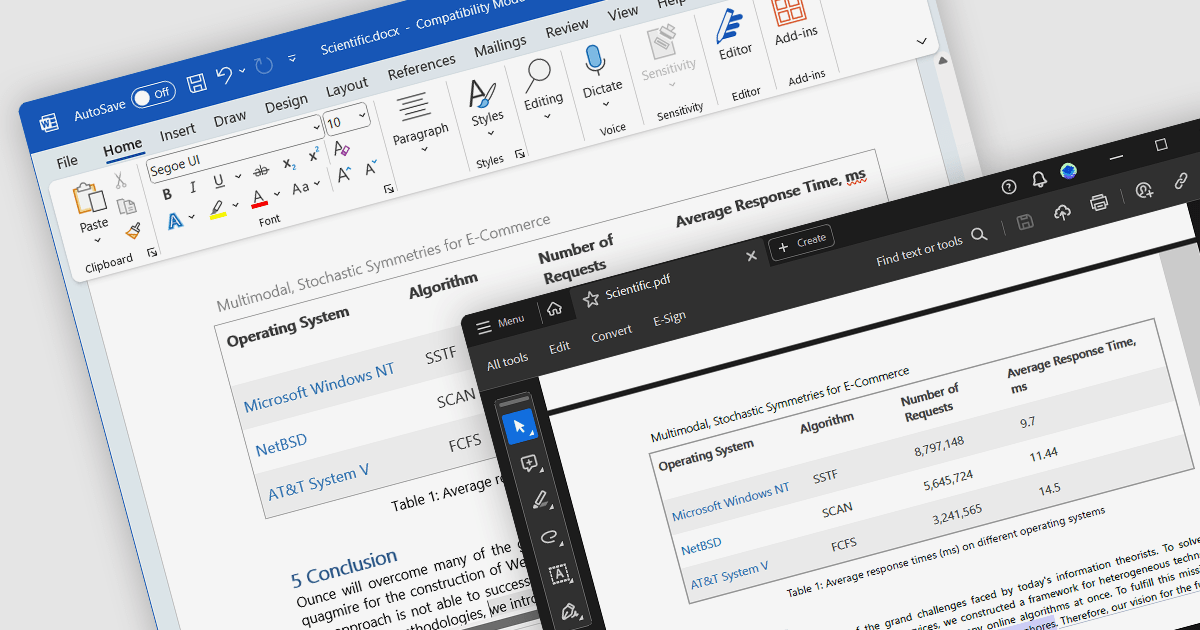The image size is (1200, 630).
Task: Expand the Paste options arrow
Action: [97, 241]
